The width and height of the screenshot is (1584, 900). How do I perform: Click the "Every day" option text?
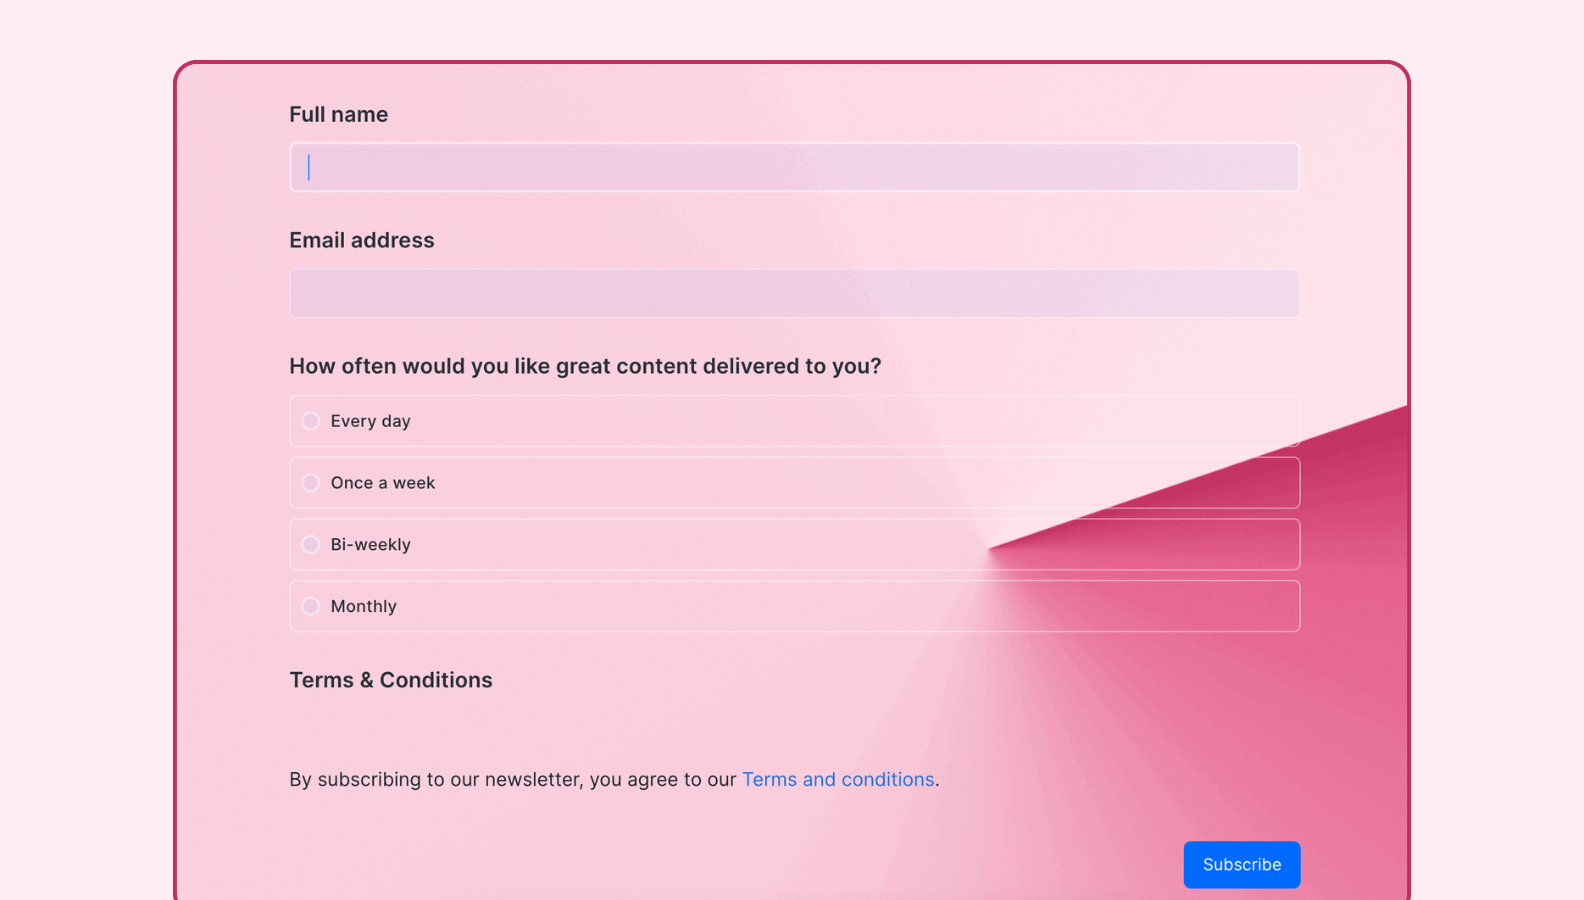[x=370, y=421]
